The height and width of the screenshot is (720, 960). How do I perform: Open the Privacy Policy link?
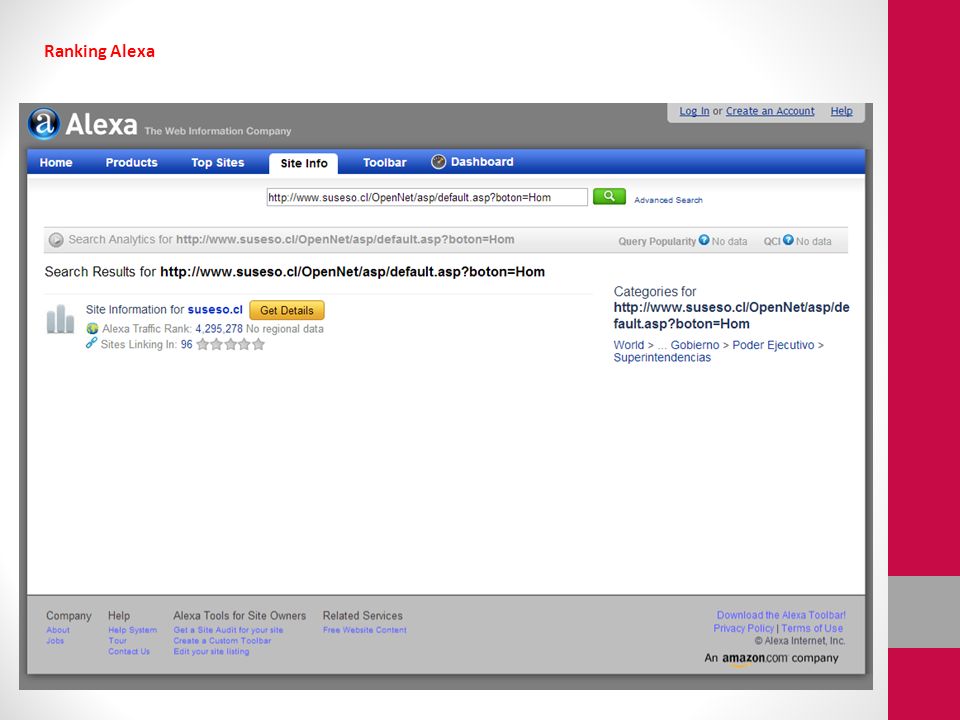point(743,628)
